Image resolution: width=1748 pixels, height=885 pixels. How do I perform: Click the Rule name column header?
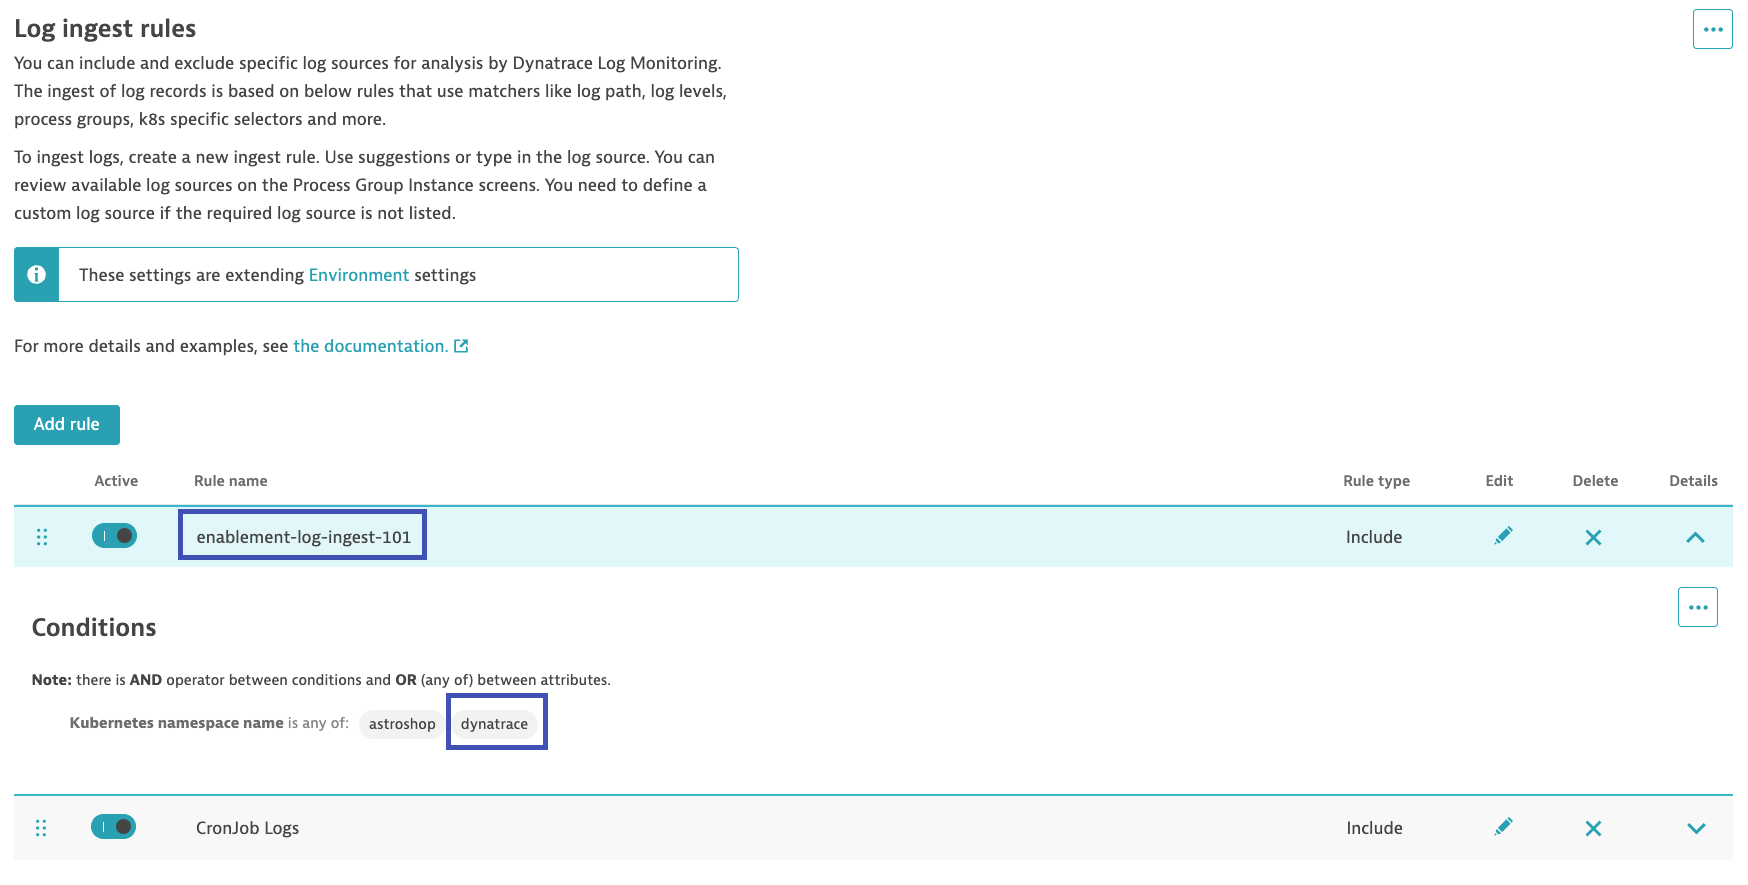[x=230, y=481]
